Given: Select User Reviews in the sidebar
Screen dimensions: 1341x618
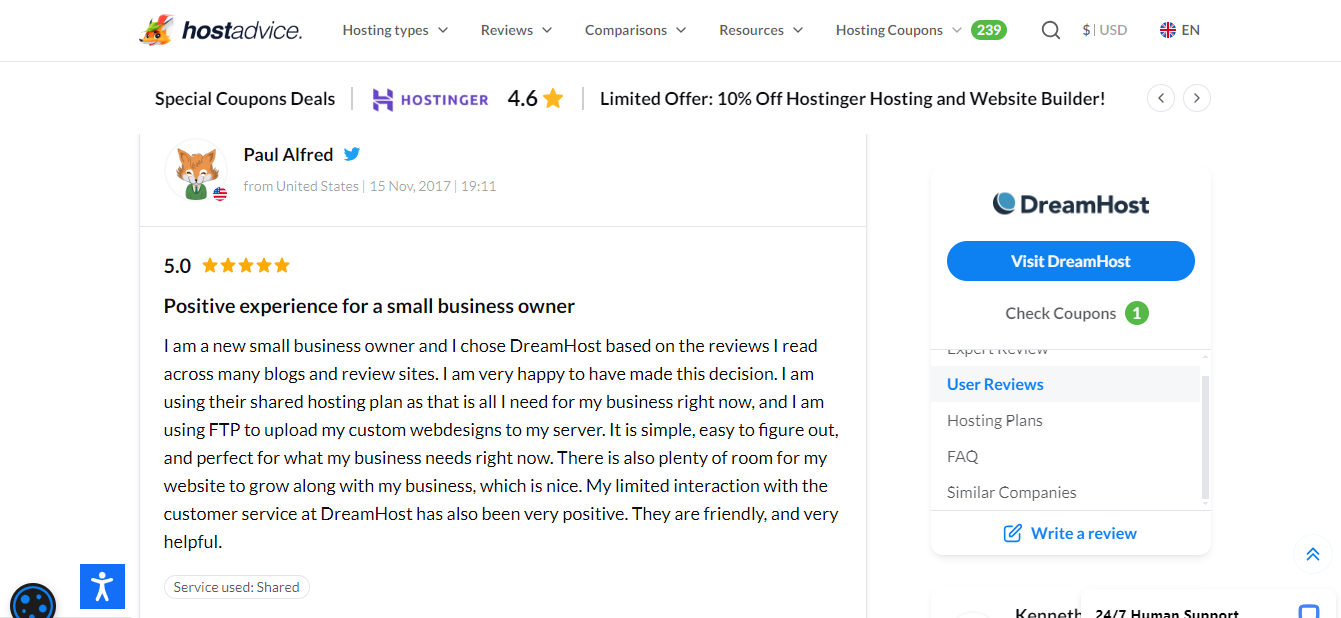Looking at the screenshot, I should tap(995, 384).
